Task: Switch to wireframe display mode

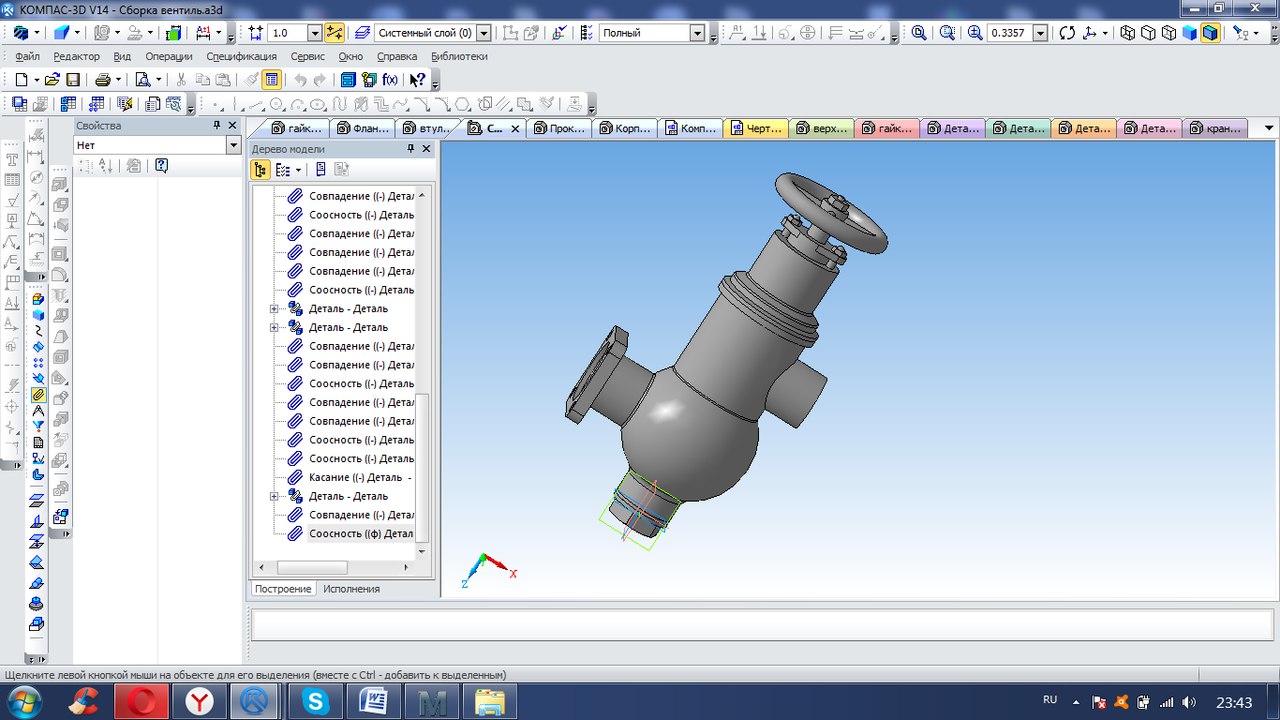Action: click(1128, 33)
